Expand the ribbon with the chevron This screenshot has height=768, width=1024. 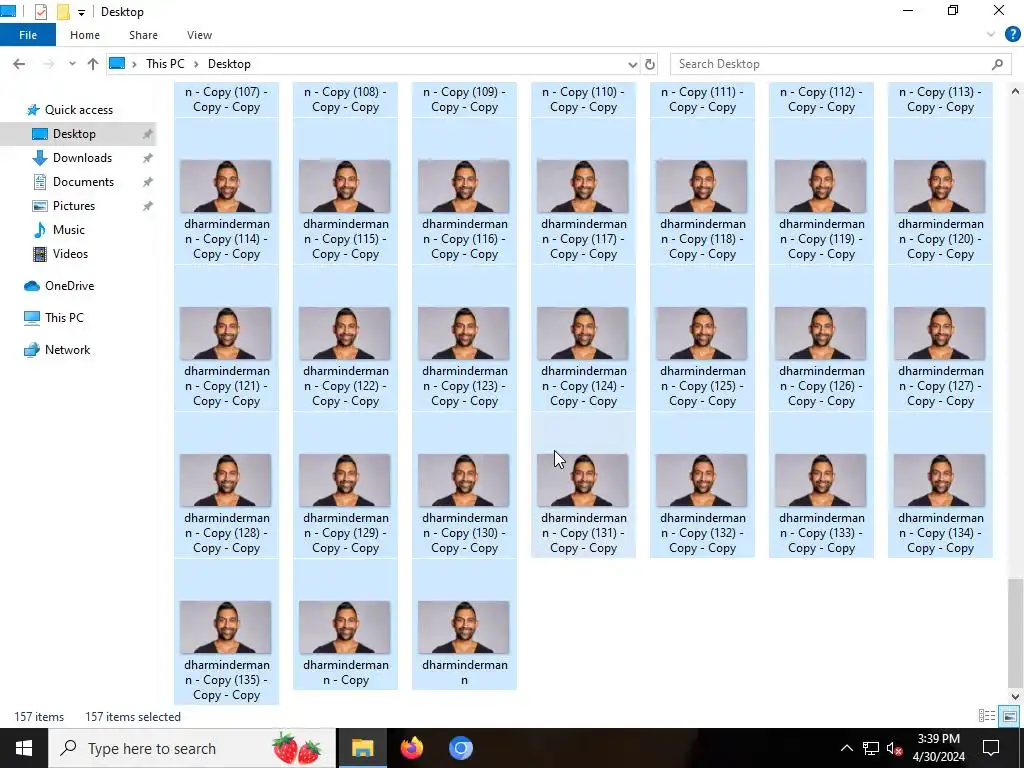pyautogui.click(x=991, y=35)
